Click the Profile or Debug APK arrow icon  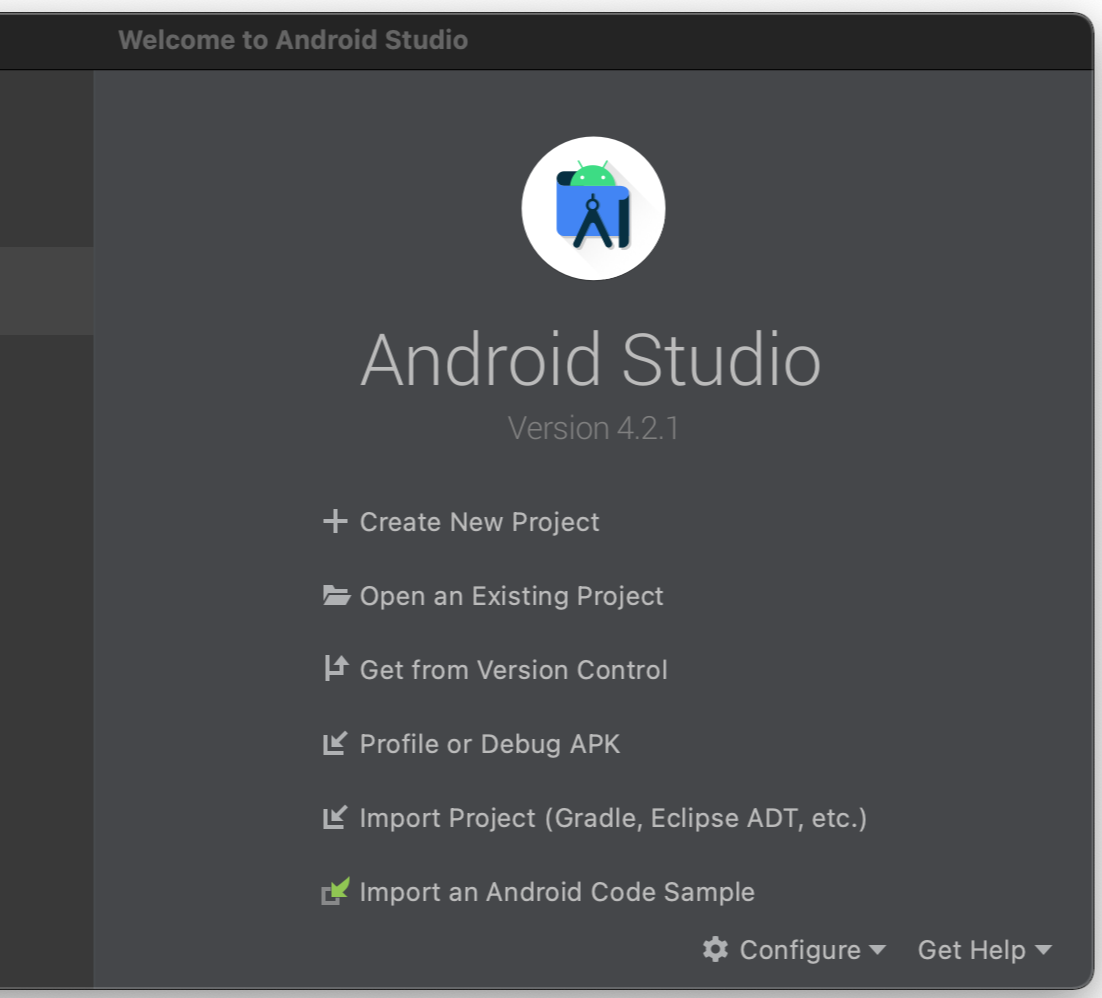[x=335, y=743]
